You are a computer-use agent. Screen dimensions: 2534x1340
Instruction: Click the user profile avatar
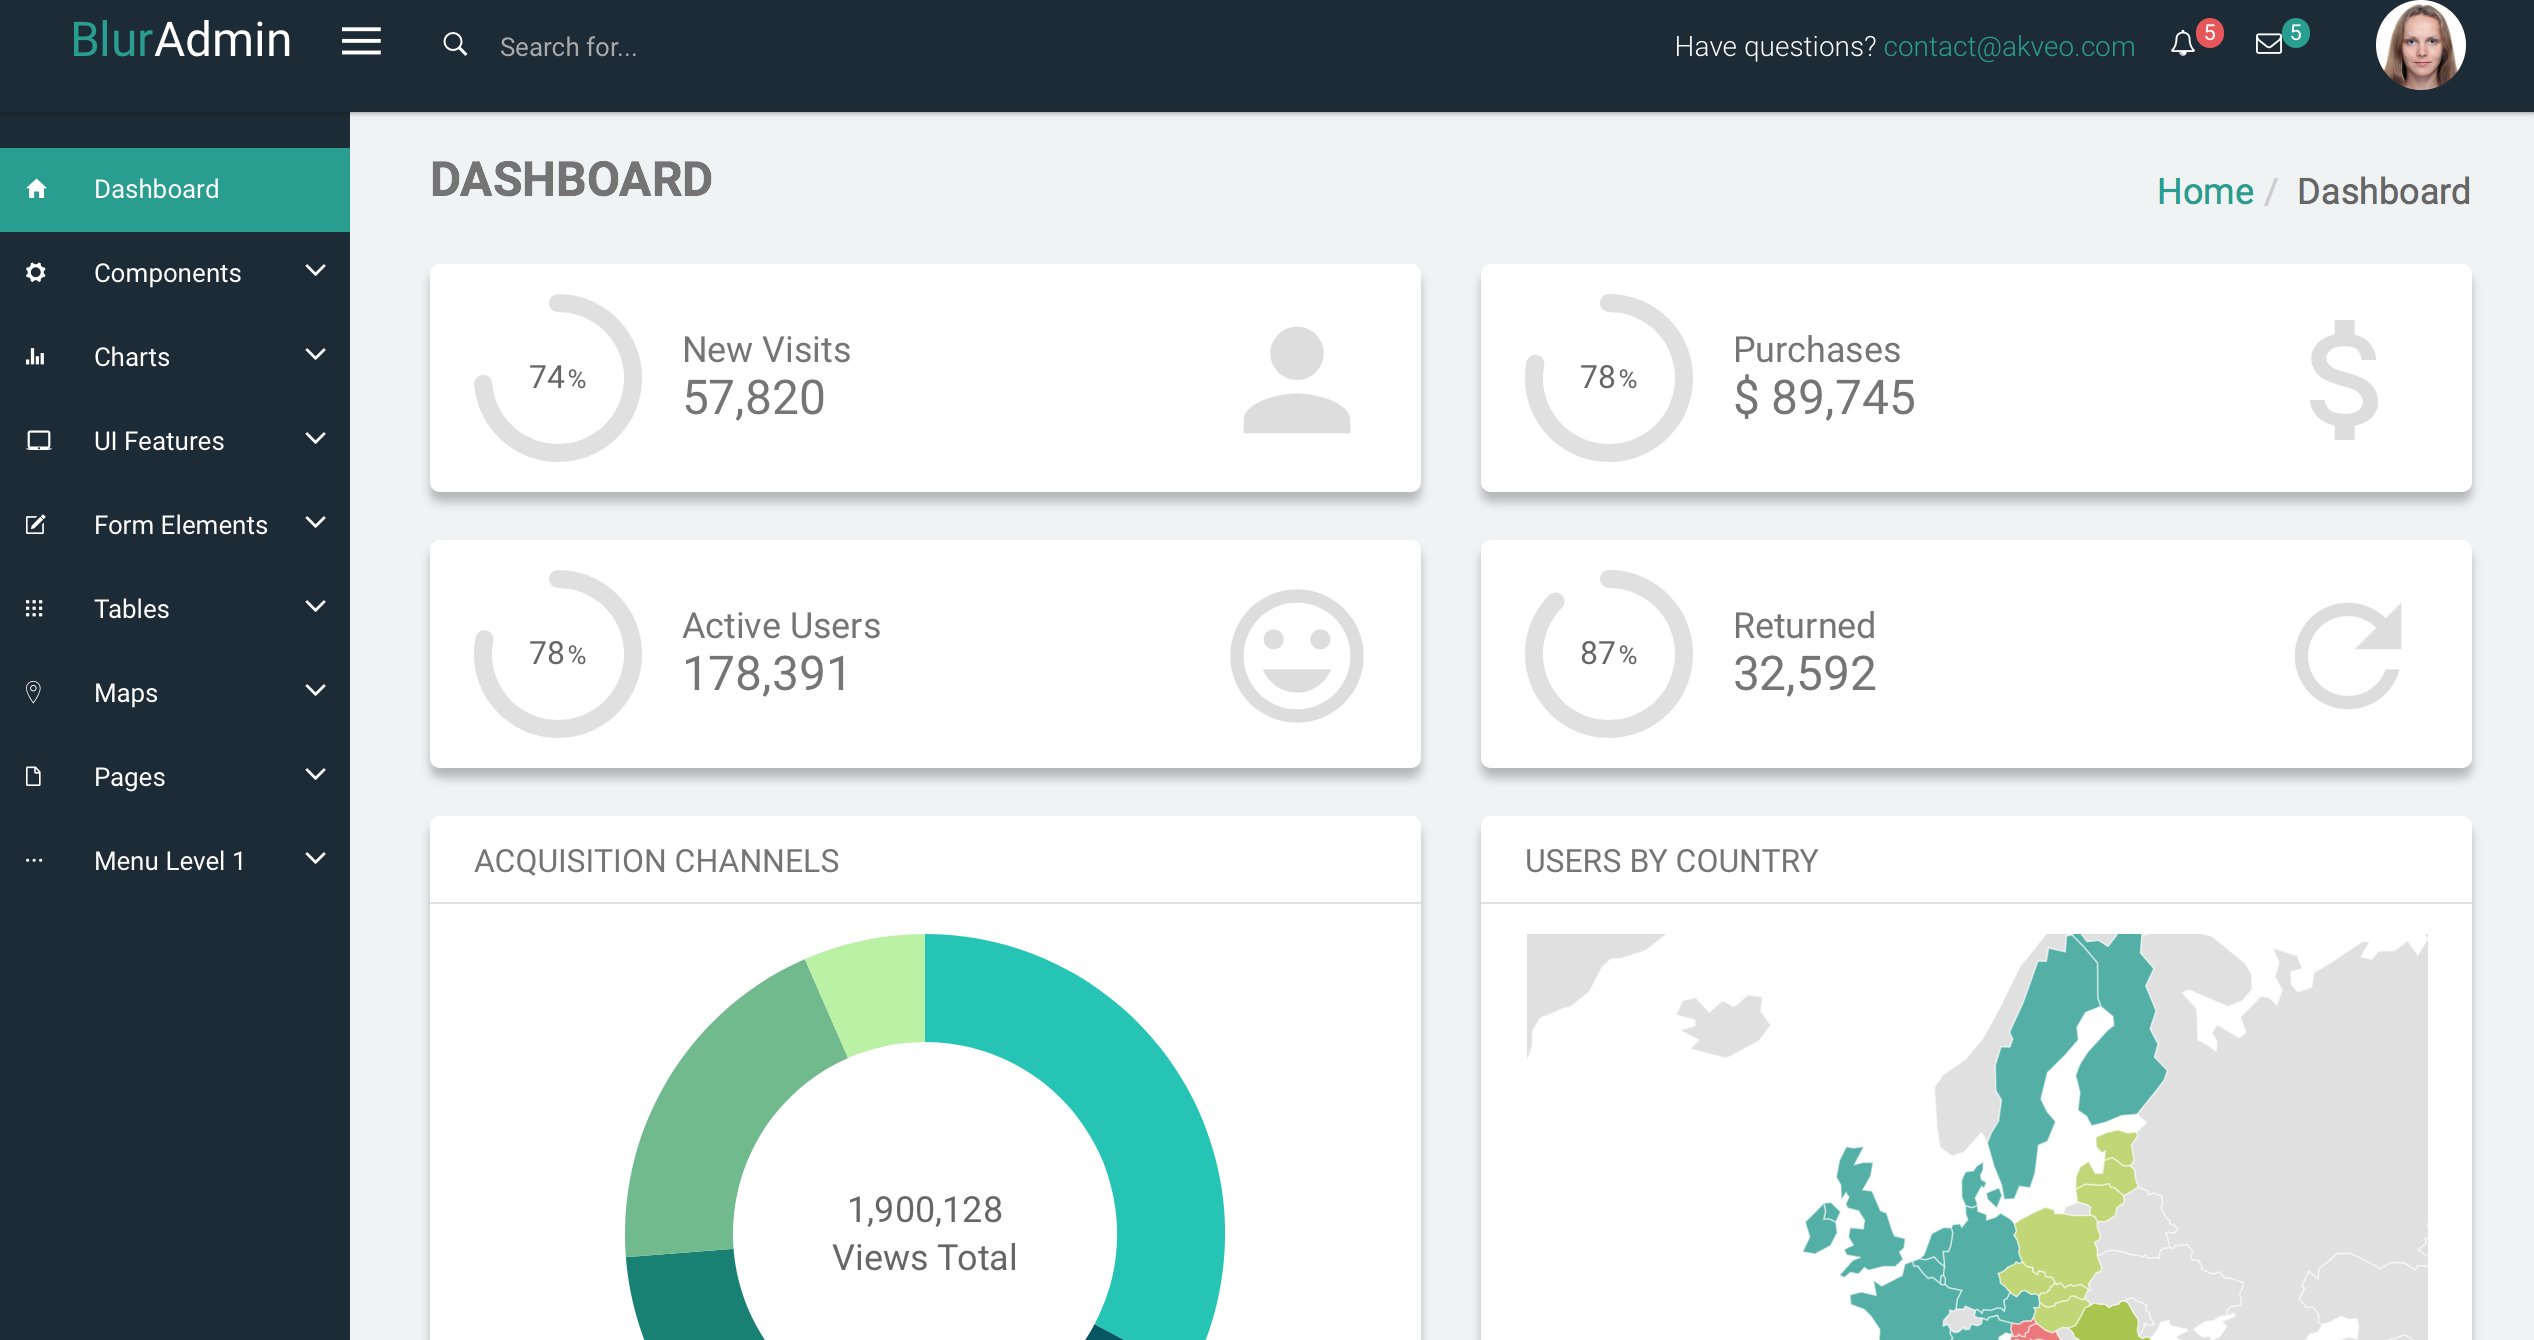point(2420,46)
